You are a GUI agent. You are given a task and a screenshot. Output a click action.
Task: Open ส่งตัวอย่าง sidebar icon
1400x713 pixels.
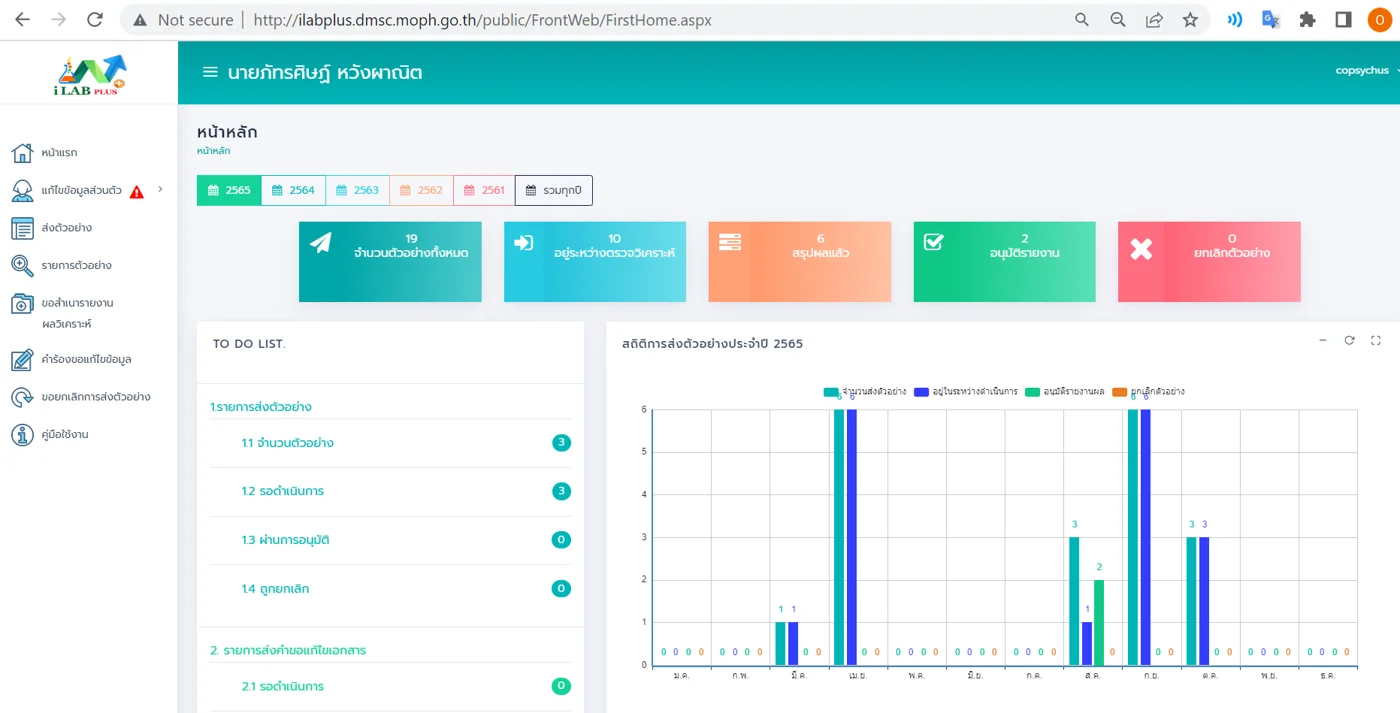tap(22, 228)
